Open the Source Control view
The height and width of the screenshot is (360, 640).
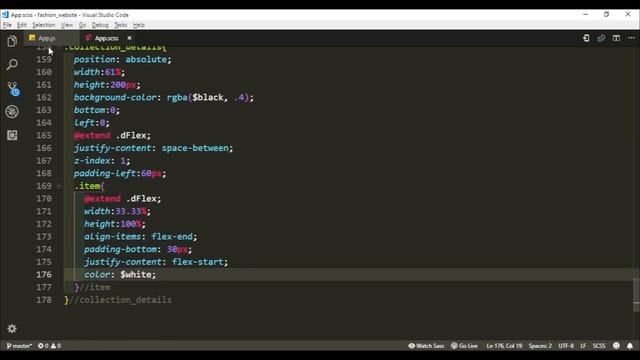(x=13, y=88)
